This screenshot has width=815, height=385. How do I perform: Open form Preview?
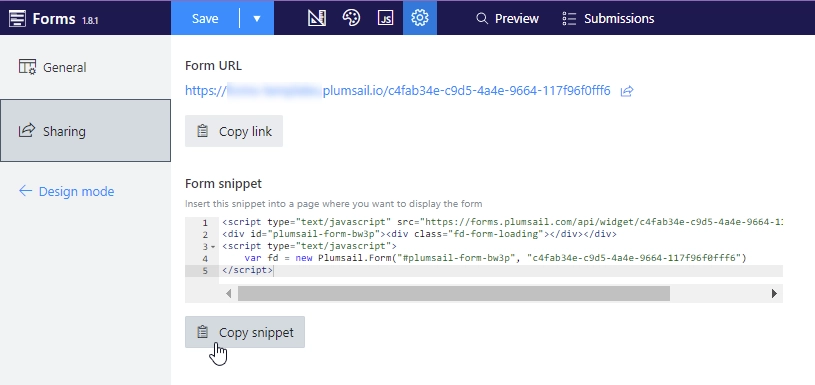tap(507, 19)
